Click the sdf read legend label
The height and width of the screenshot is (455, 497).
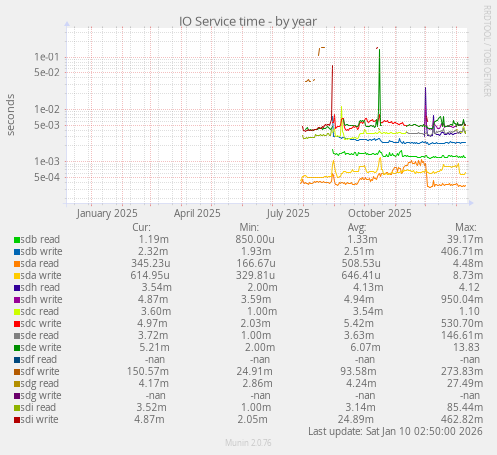tap(39, 359)
